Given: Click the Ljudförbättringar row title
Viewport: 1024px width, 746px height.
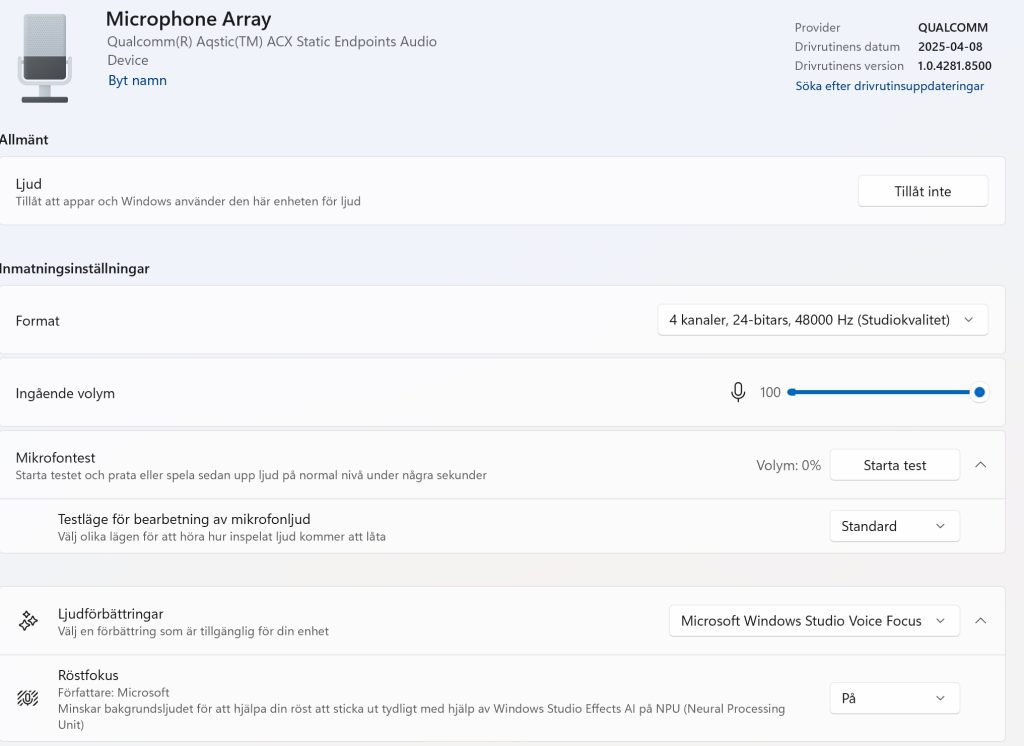Looking at the screenshot, I should tap(111, 614).
